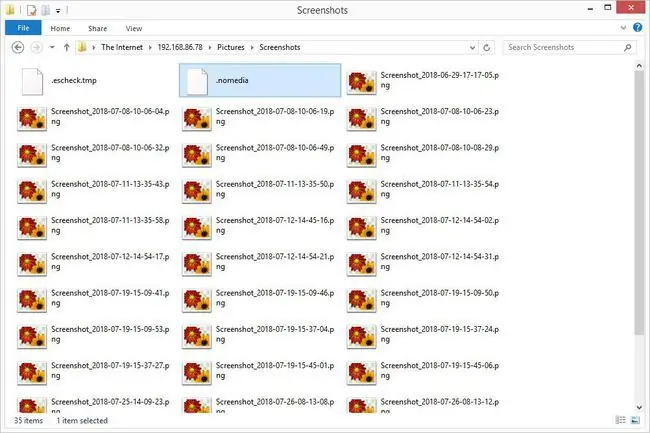Click file name Screenshot_2018-07-26-08-13-12.png
Image resolution: width=650 pixels, height=433 pixels.
coord(440,405)
